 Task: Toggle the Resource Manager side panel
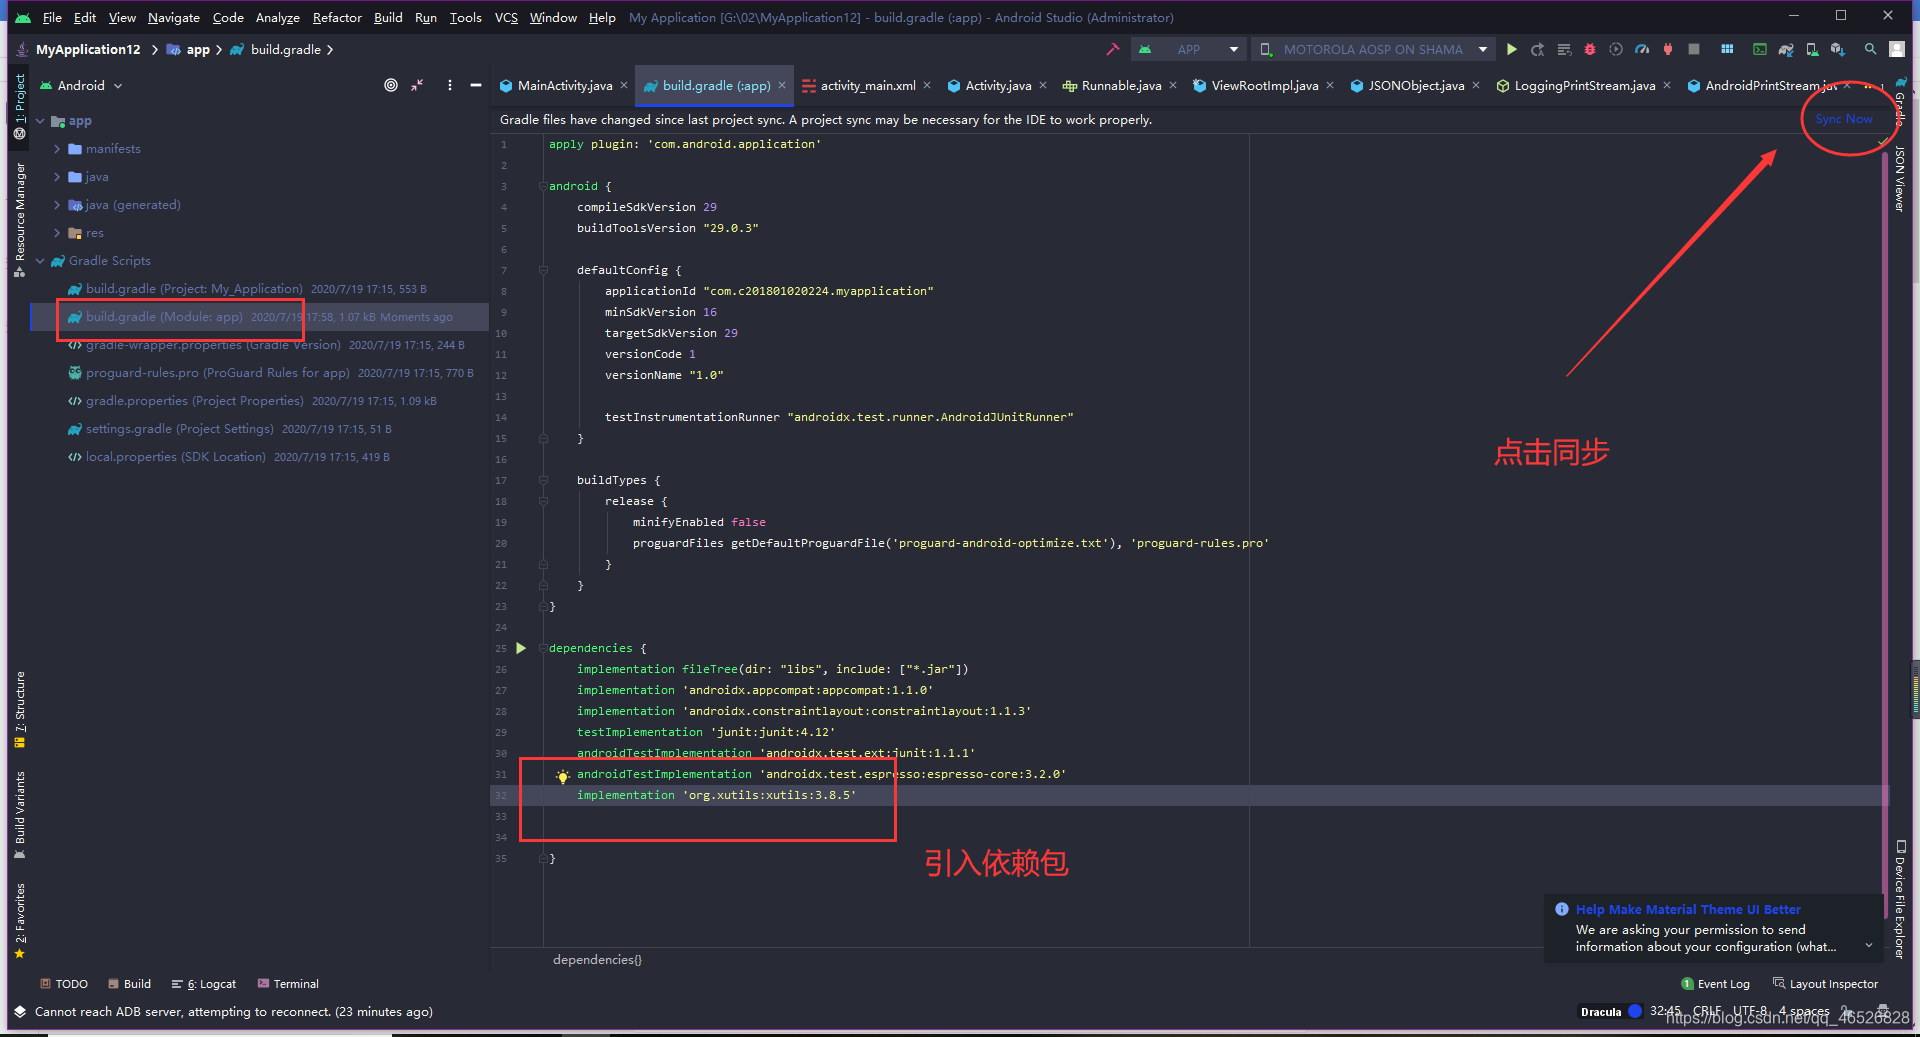[x=19, y=219]
